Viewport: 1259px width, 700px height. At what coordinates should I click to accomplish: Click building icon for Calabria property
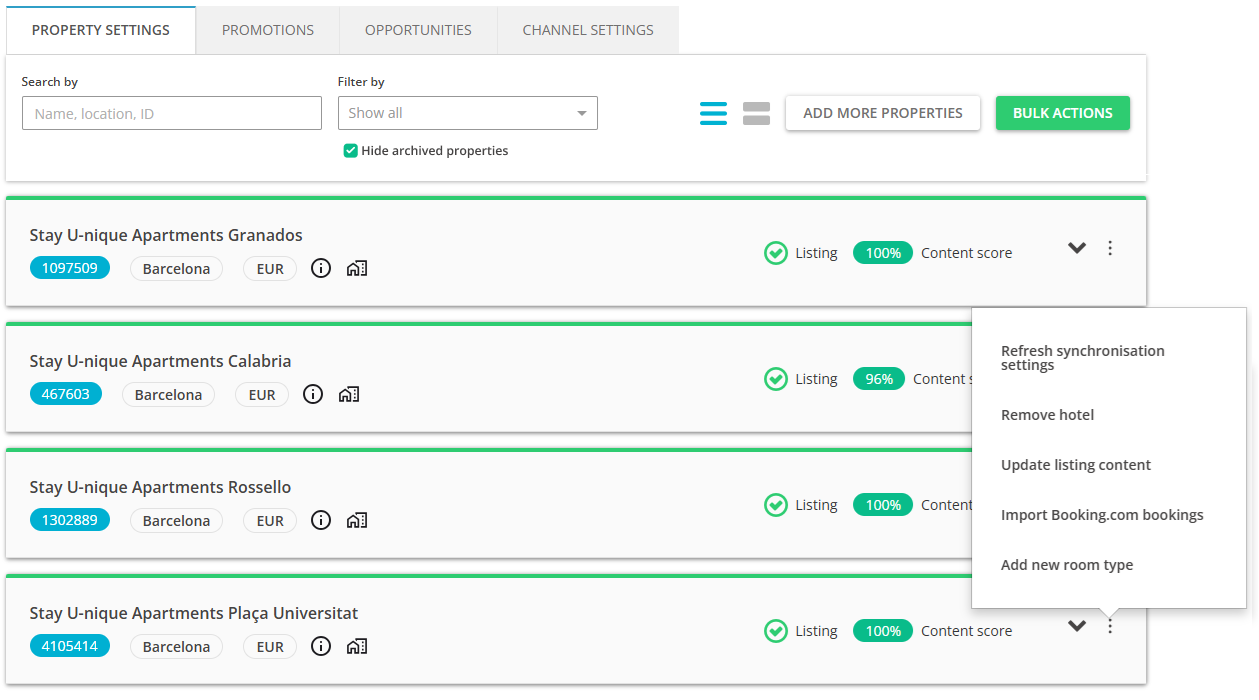tap(349, 395)
